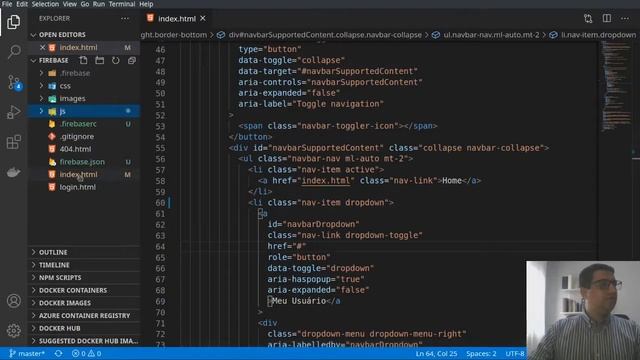Image resolution: width=640 pixels, height=360 pixels.
Task: Open the Search view in activity bar
Action: (x=13, y=51)
